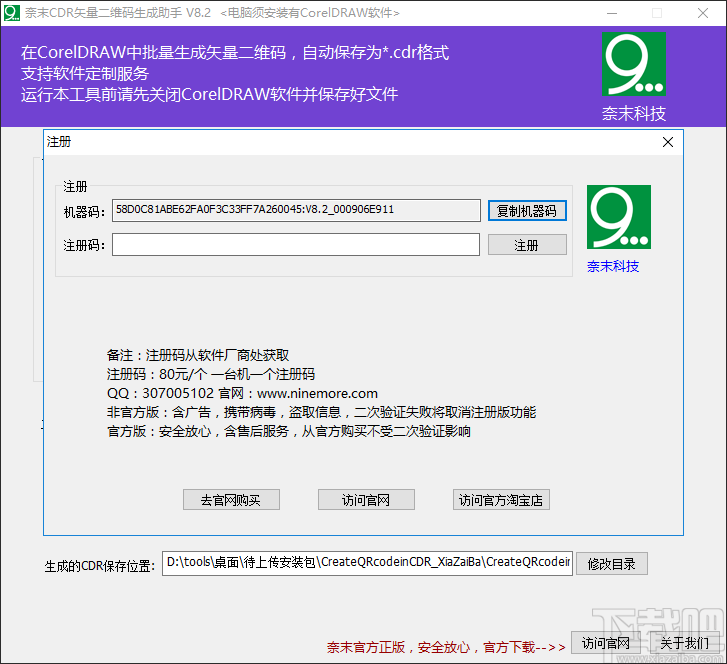
Task: Open 关于我们 button
Action: 684,643
